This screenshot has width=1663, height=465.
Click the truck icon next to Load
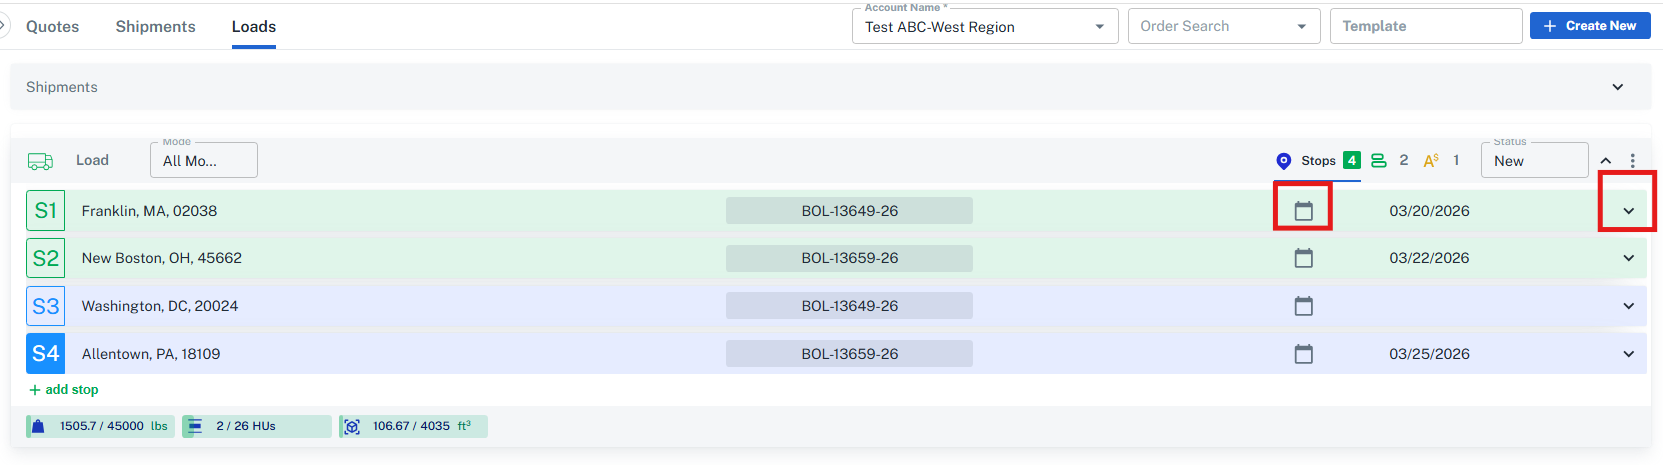coord(40,161)
